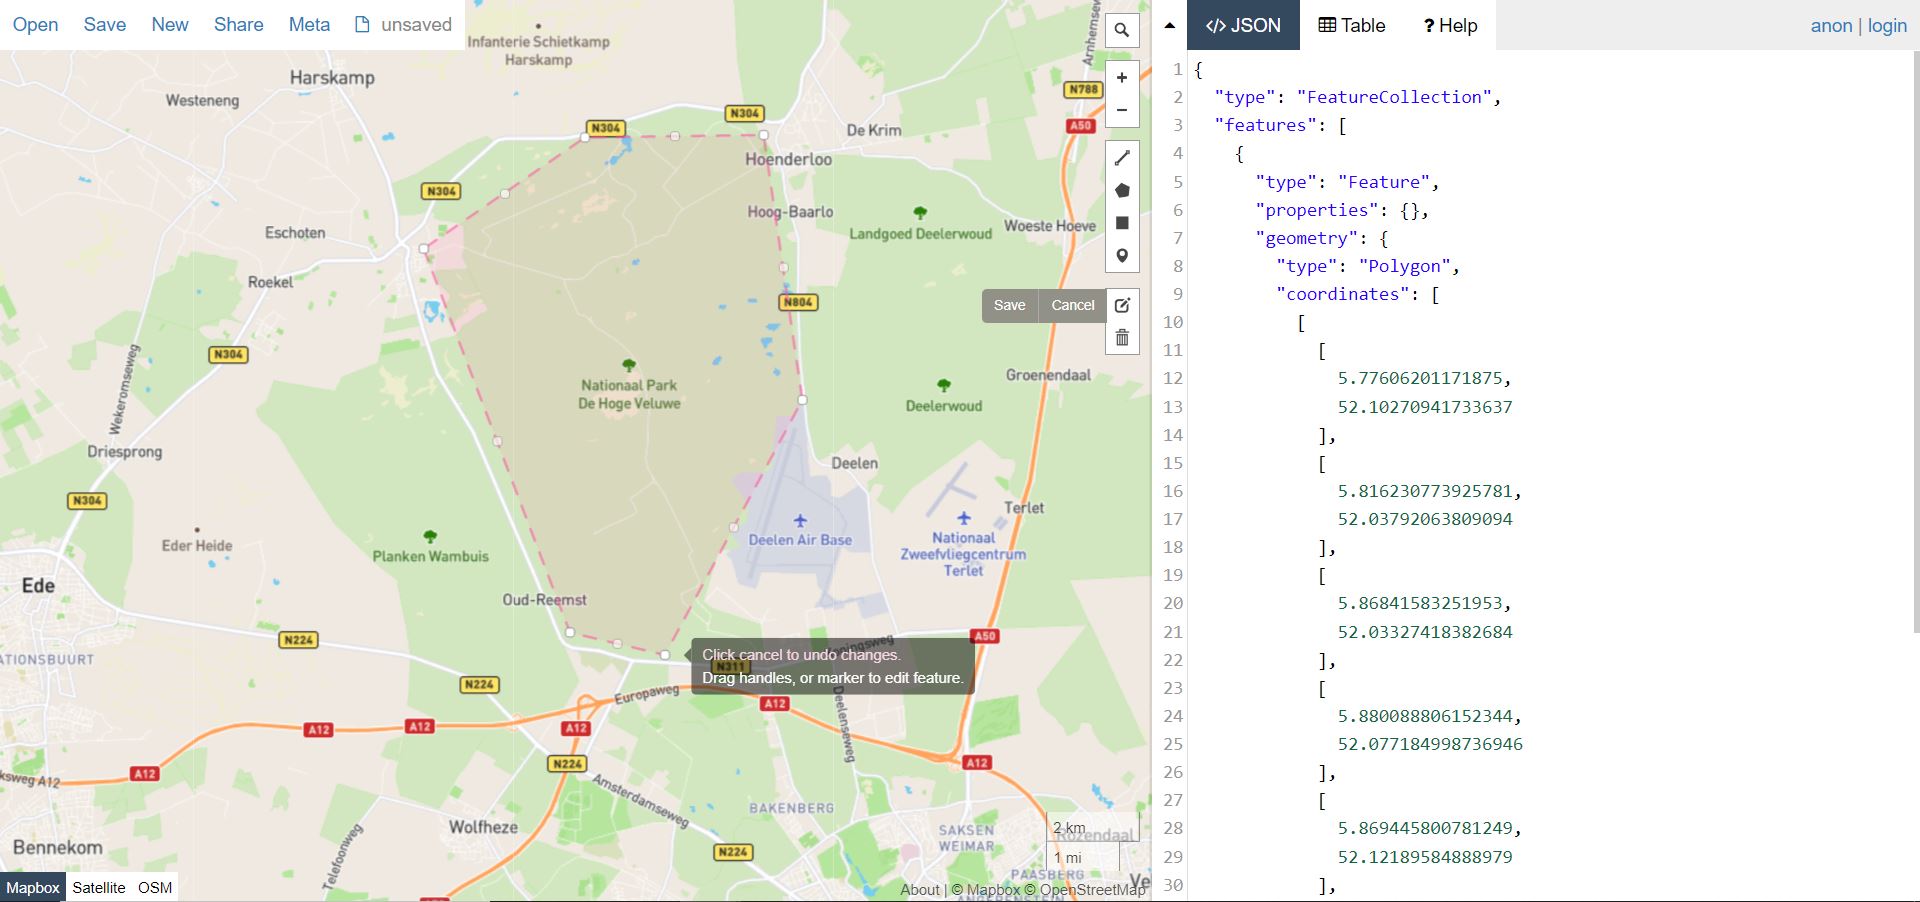Select the Mapbox base layer
The height and width of the screenshot is (902, 1920).
pos(33,887)
